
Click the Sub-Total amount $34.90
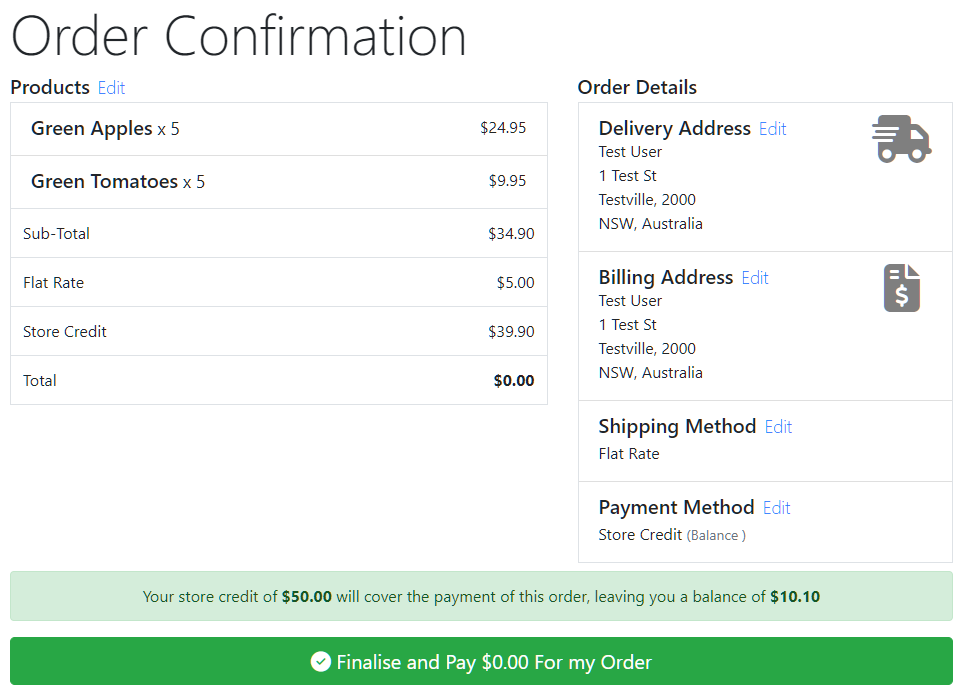pyautogui.click(x=511, y=233)
